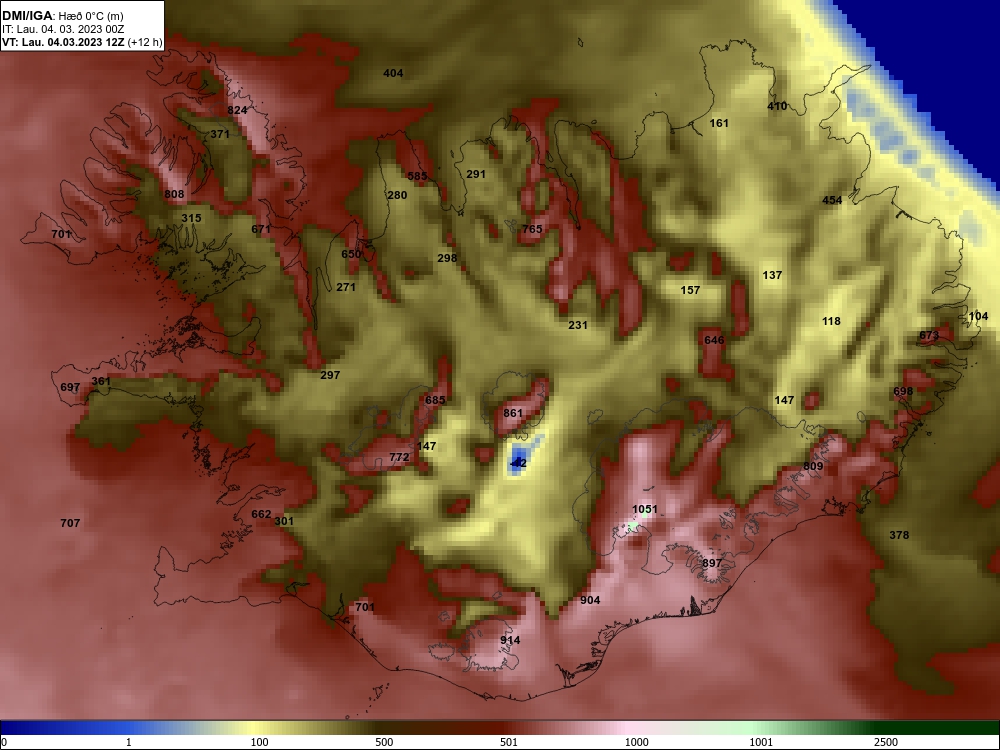The height and width of the screenshot is (750, 1000).
Task: Click the map value 914
Action: point(510,640)
